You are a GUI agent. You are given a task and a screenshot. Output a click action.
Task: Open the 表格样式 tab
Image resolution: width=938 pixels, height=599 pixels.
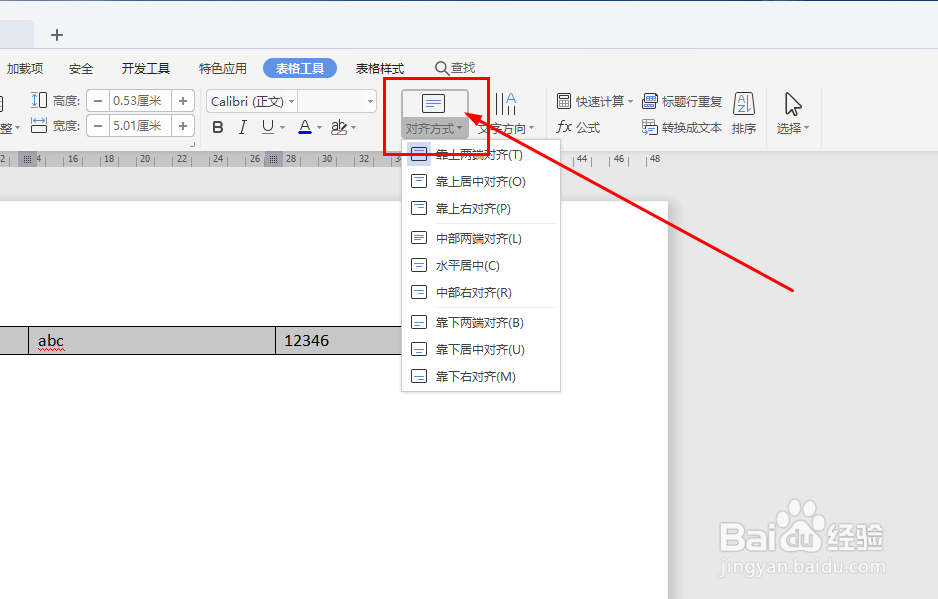[x=380, y=69]
